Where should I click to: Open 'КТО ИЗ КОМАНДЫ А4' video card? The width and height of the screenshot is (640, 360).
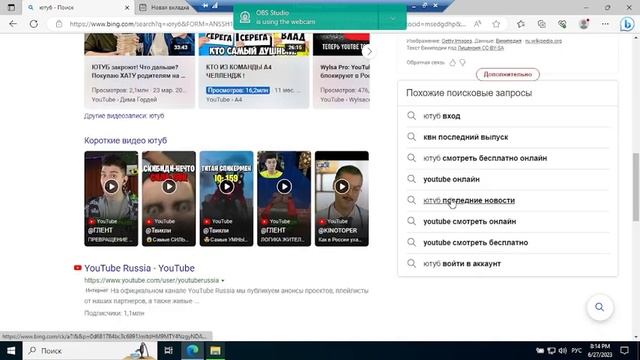tap(254, 71)
